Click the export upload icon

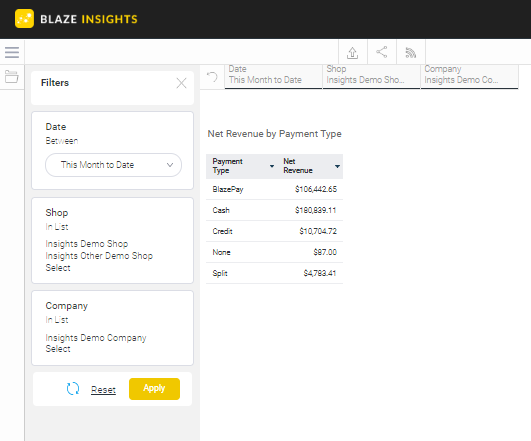[353, 52]
